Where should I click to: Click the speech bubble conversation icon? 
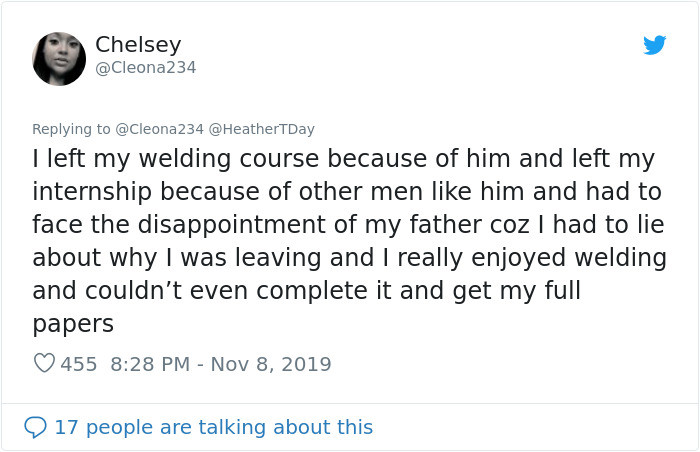point(36,427)
